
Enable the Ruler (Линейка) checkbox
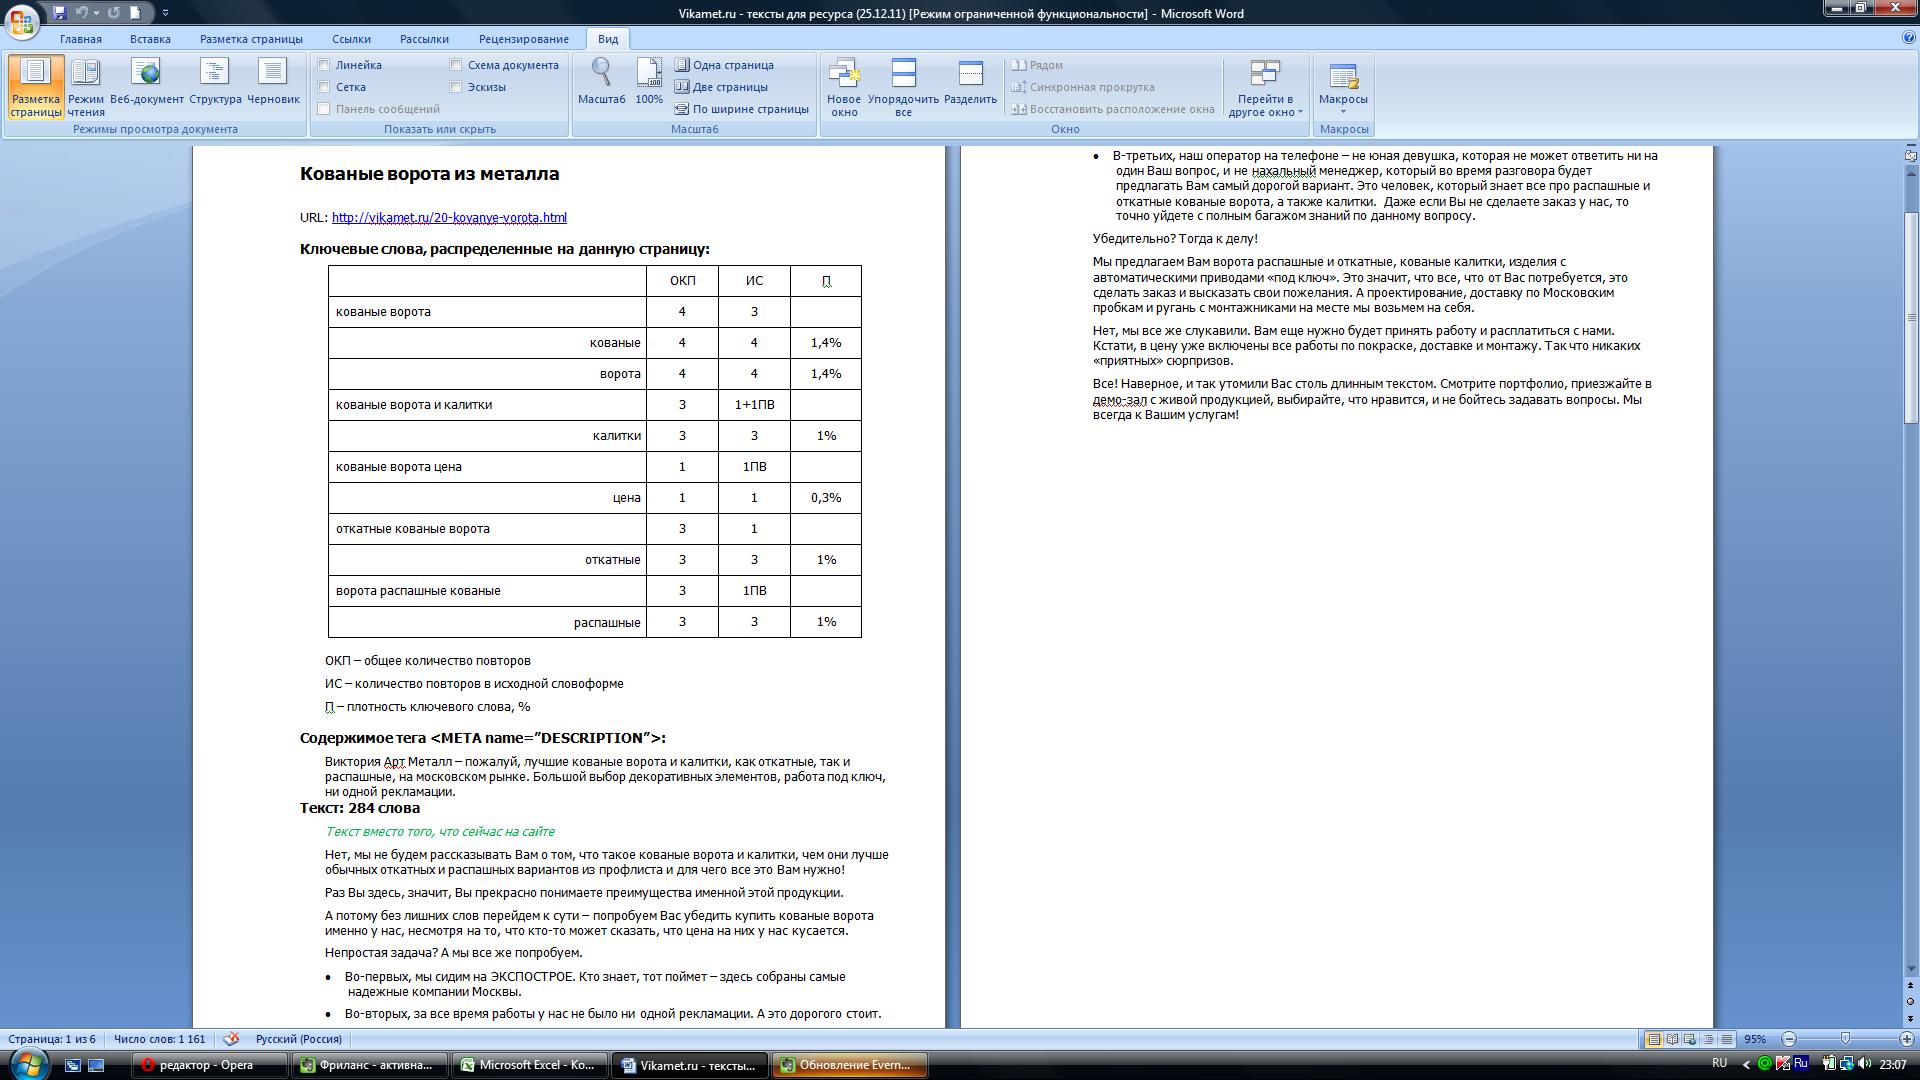click(x=324, y=65)
